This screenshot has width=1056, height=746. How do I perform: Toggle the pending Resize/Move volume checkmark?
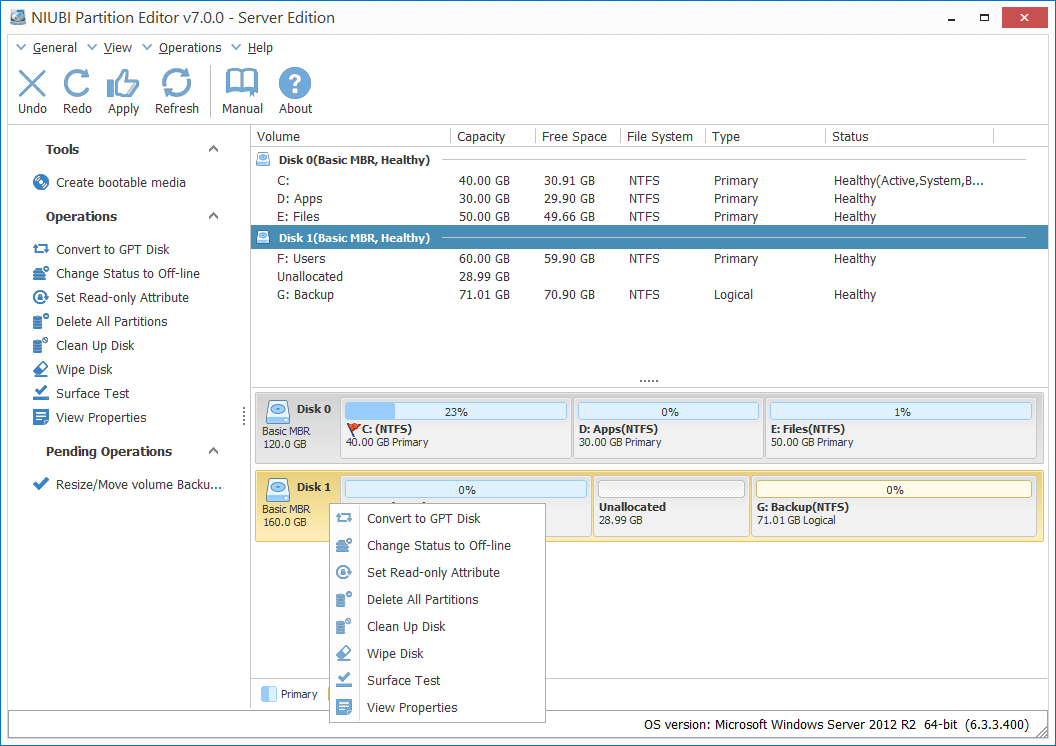coord(41,484)
